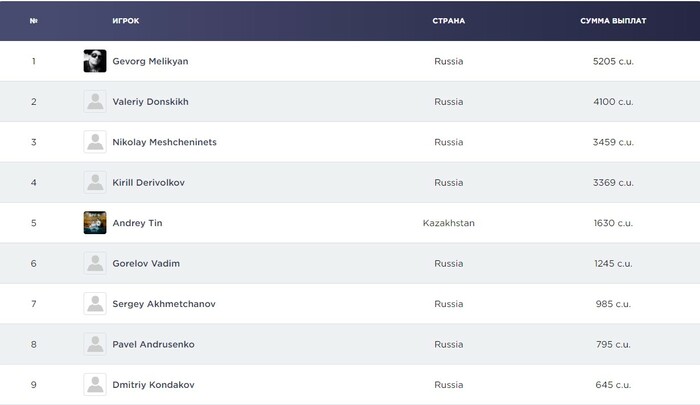
Task: Sort by the ИГРОК column header
Action: [126, 20]
